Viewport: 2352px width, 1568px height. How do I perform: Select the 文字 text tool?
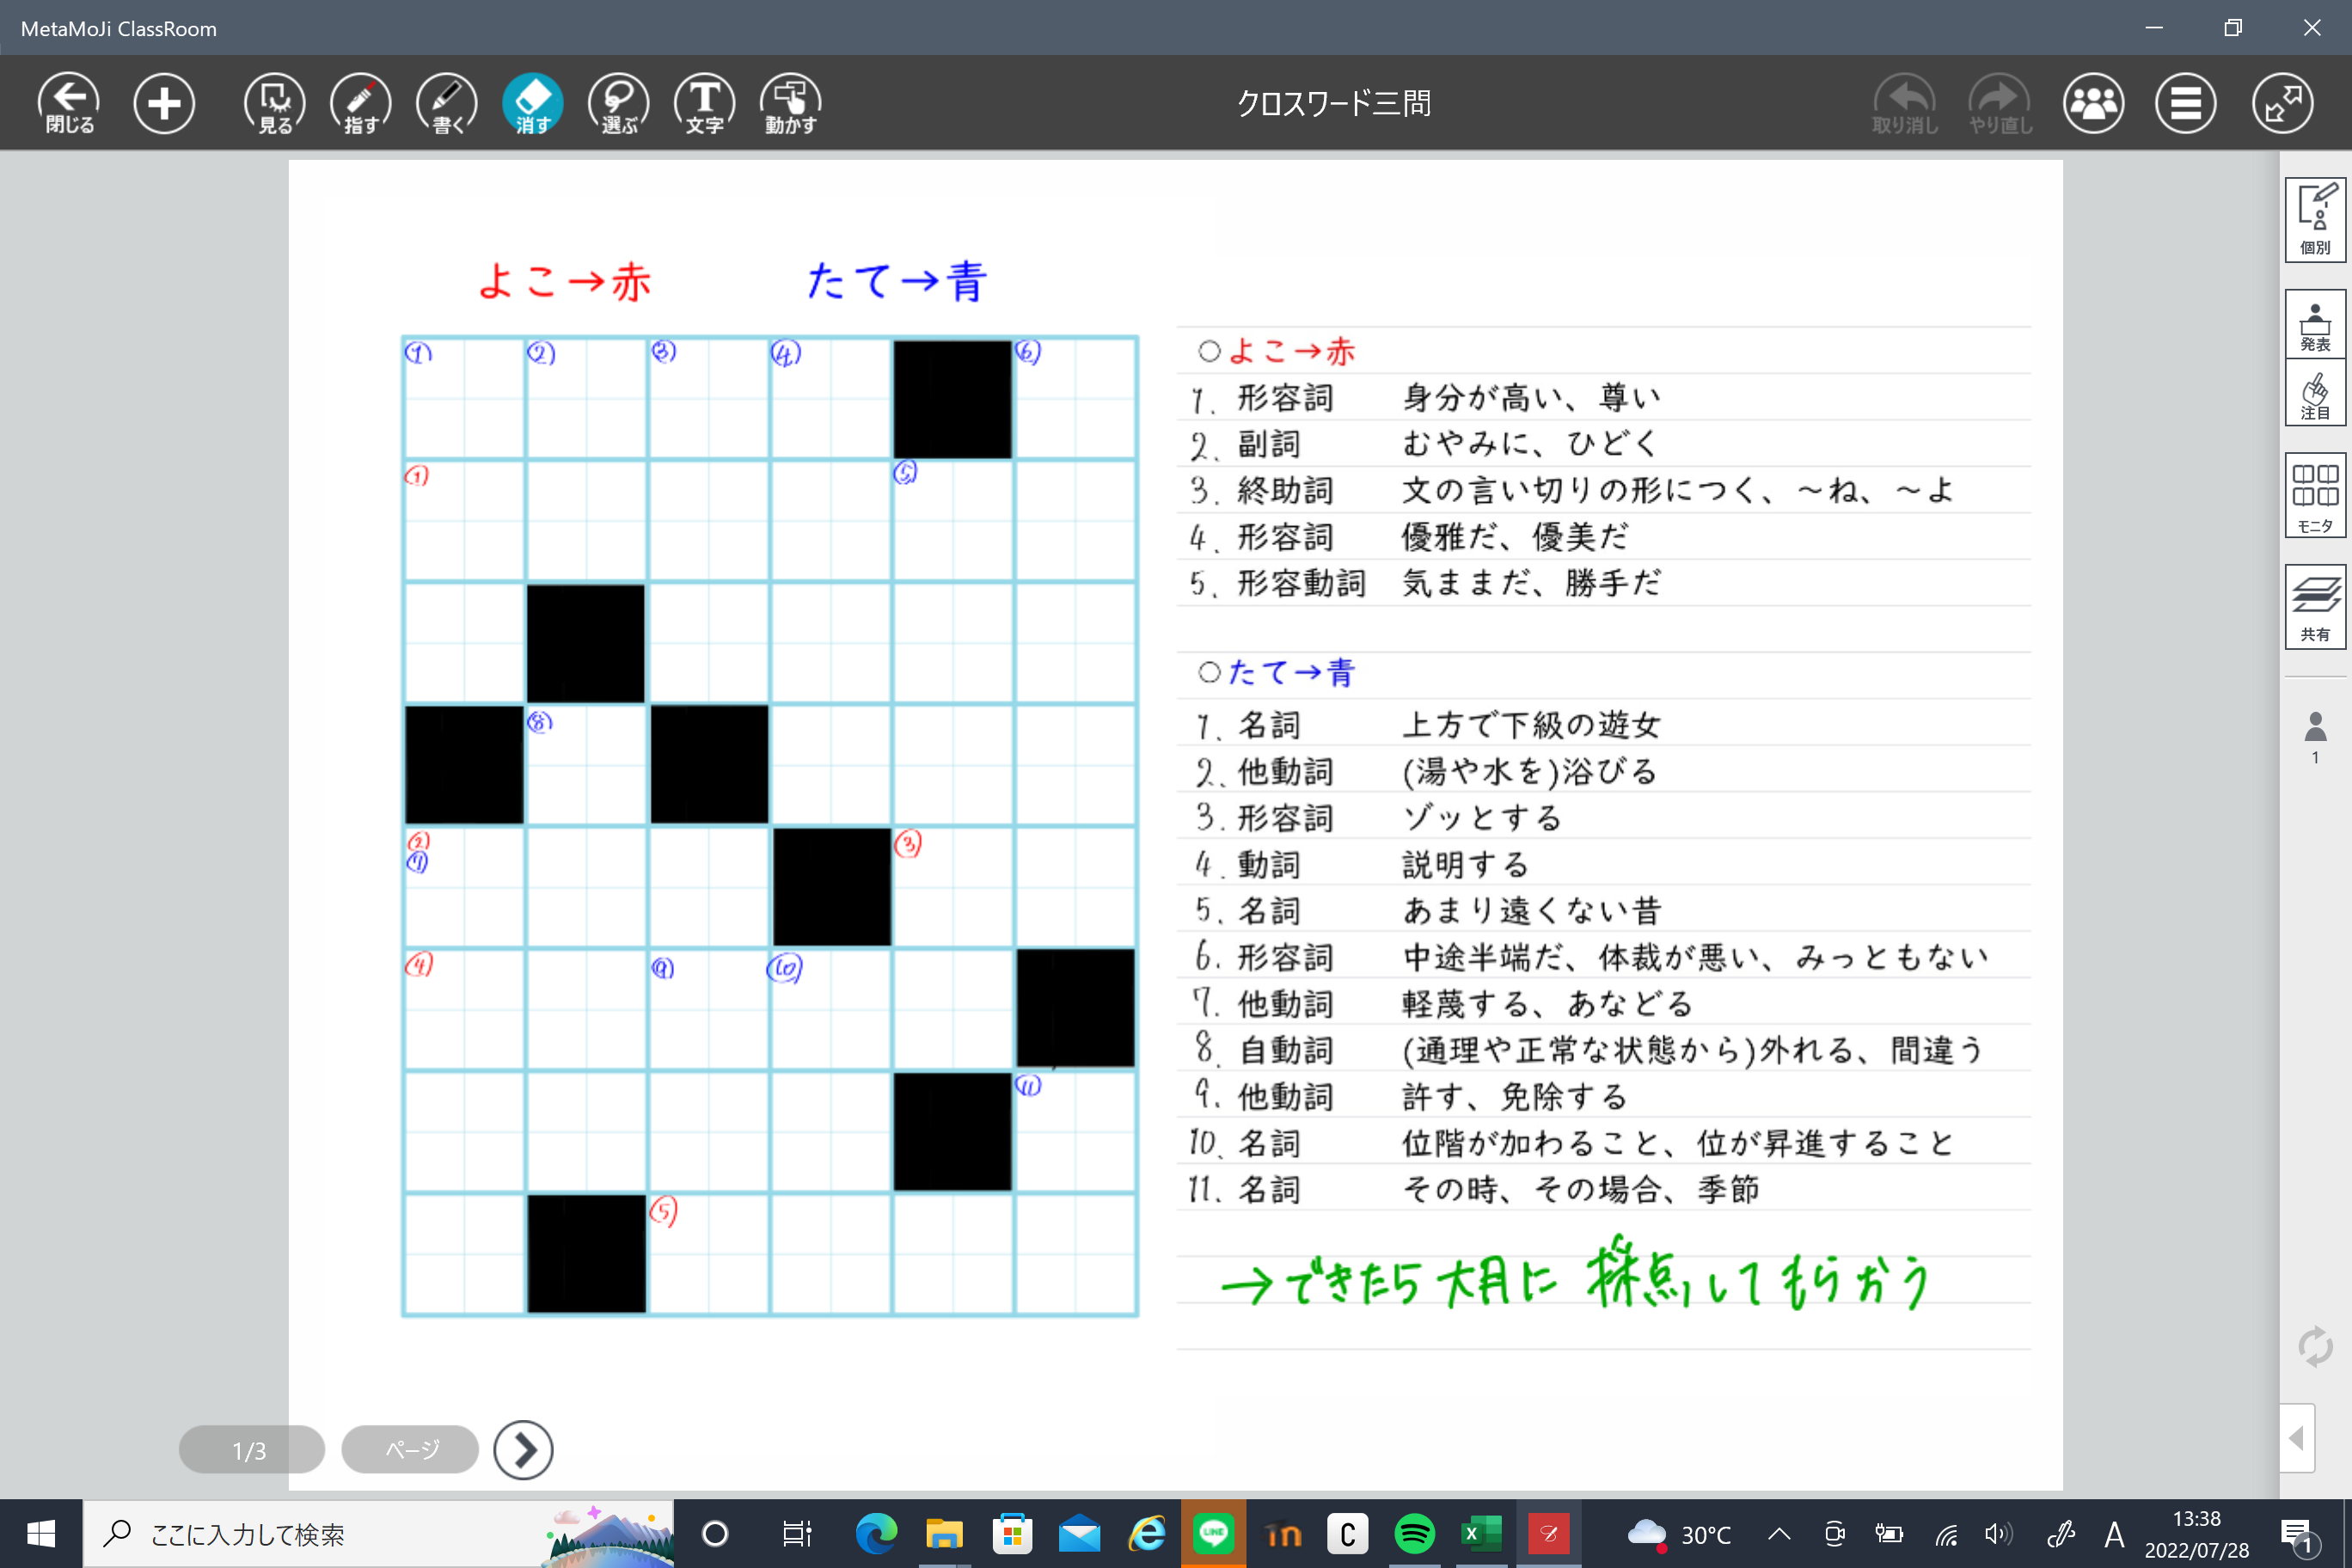tap(705, 102)
